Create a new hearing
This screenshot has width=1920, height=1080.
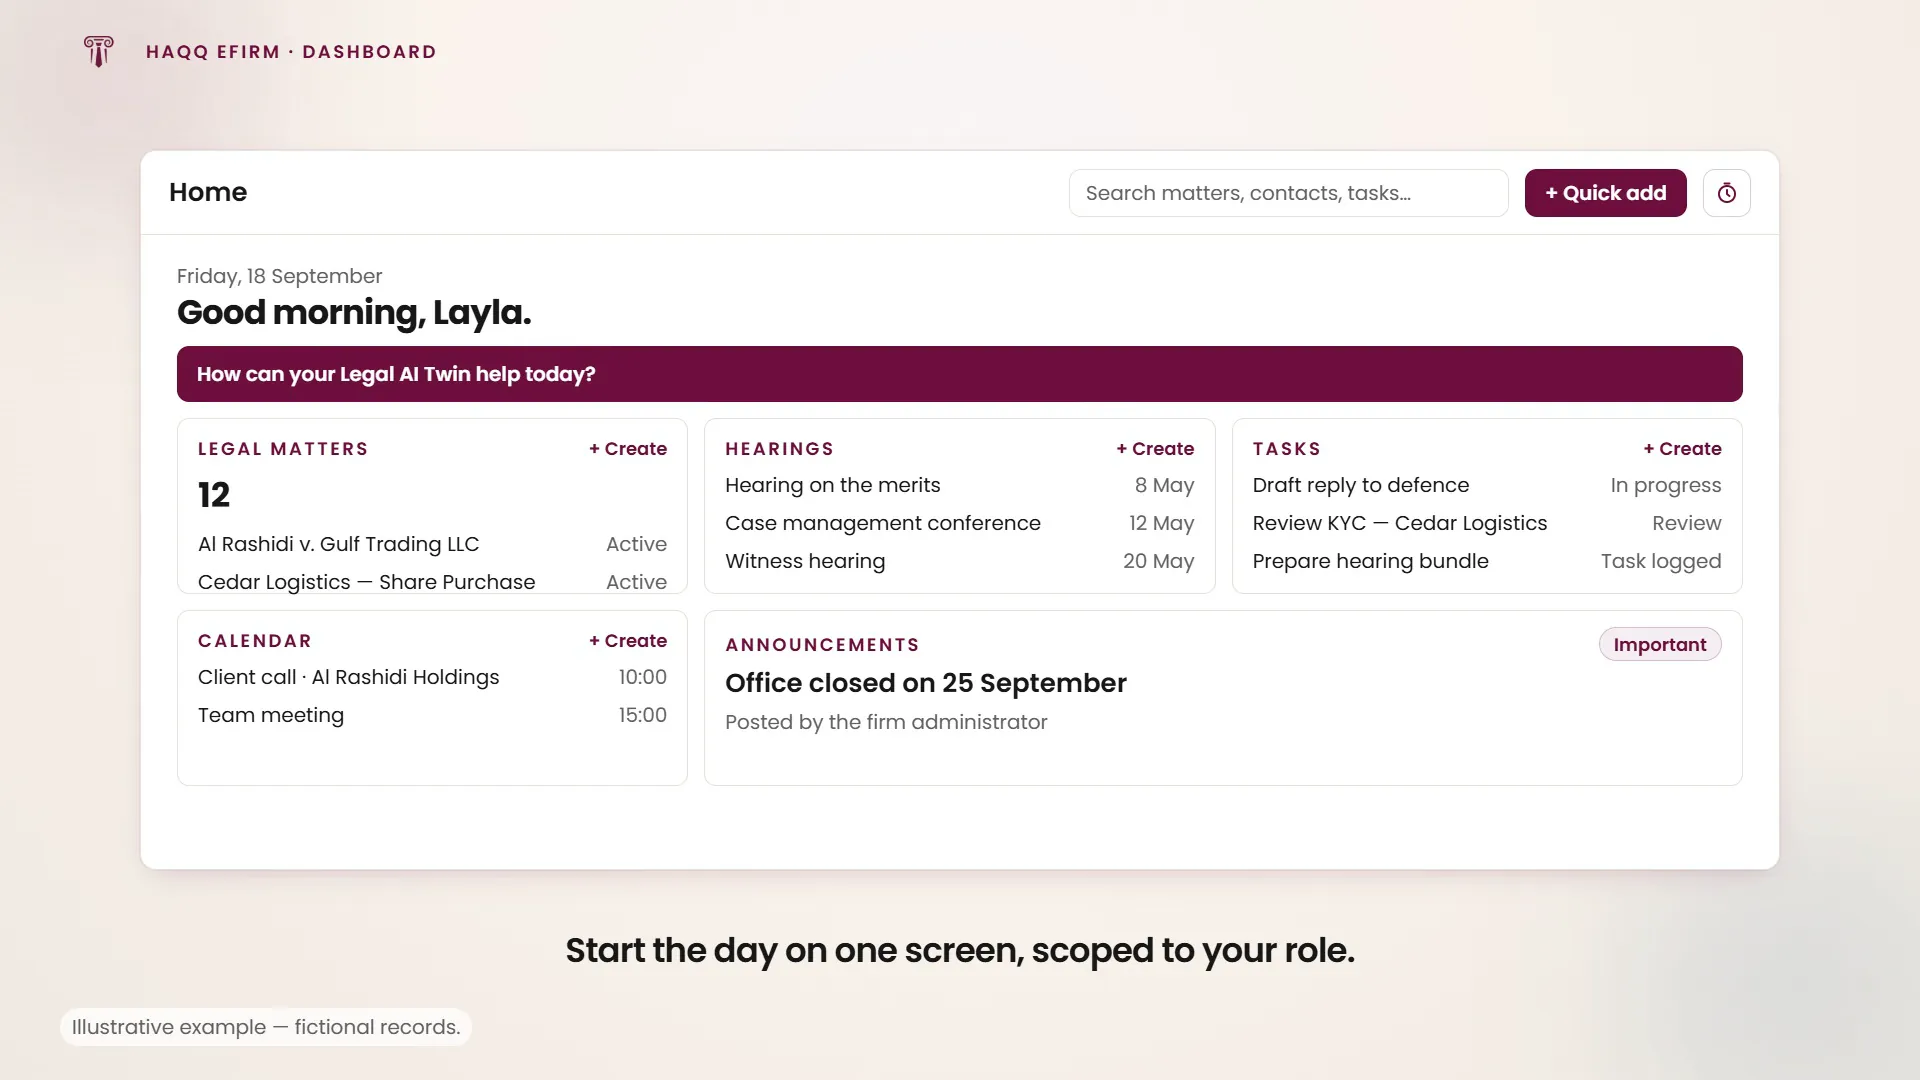[1155, 449]
